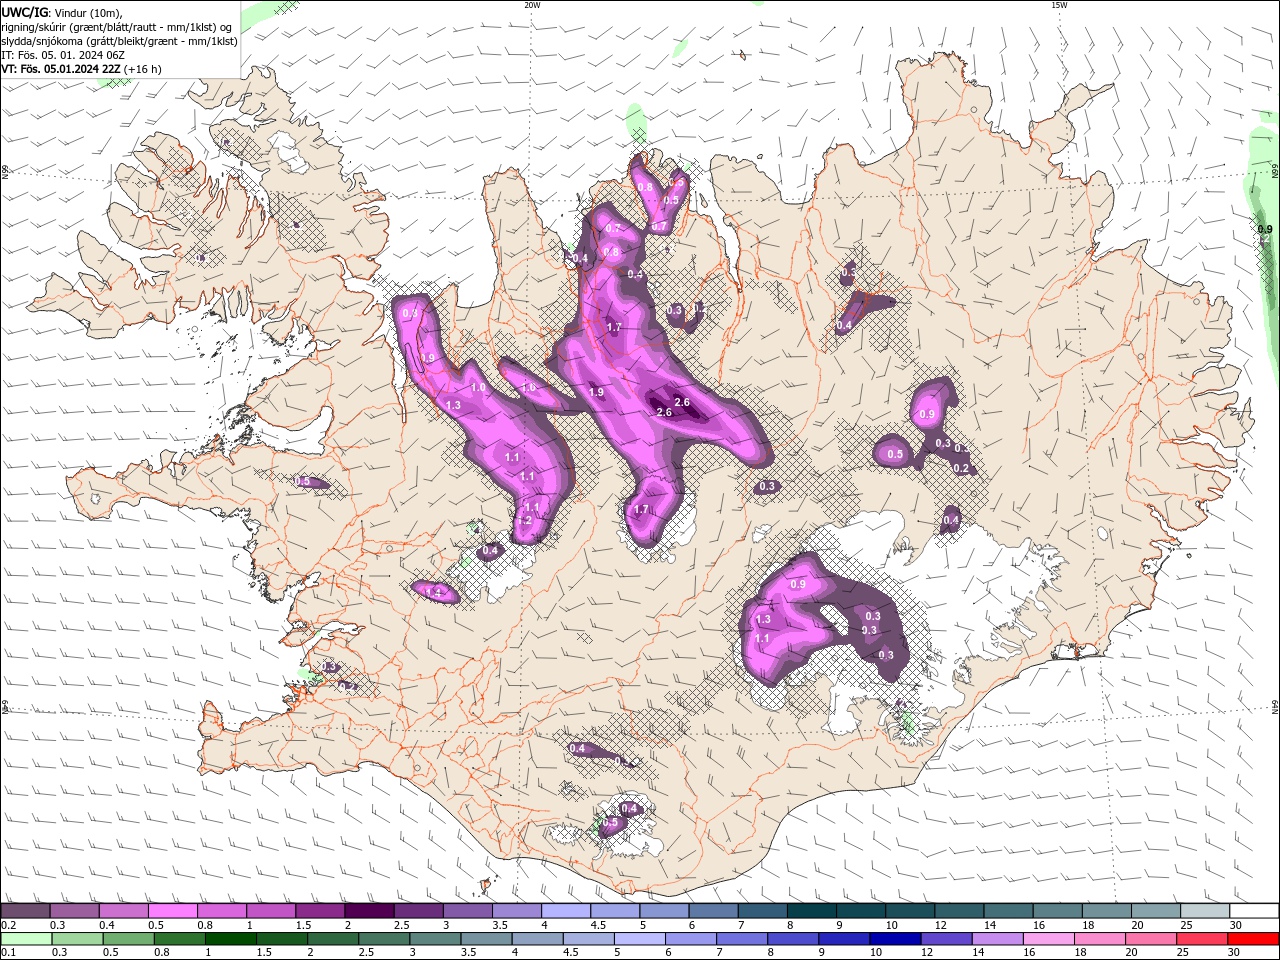Viewport: 1280px width, 960px height.
Task: Click the upper-row swatch labeled 7
Action: point(761,911)
